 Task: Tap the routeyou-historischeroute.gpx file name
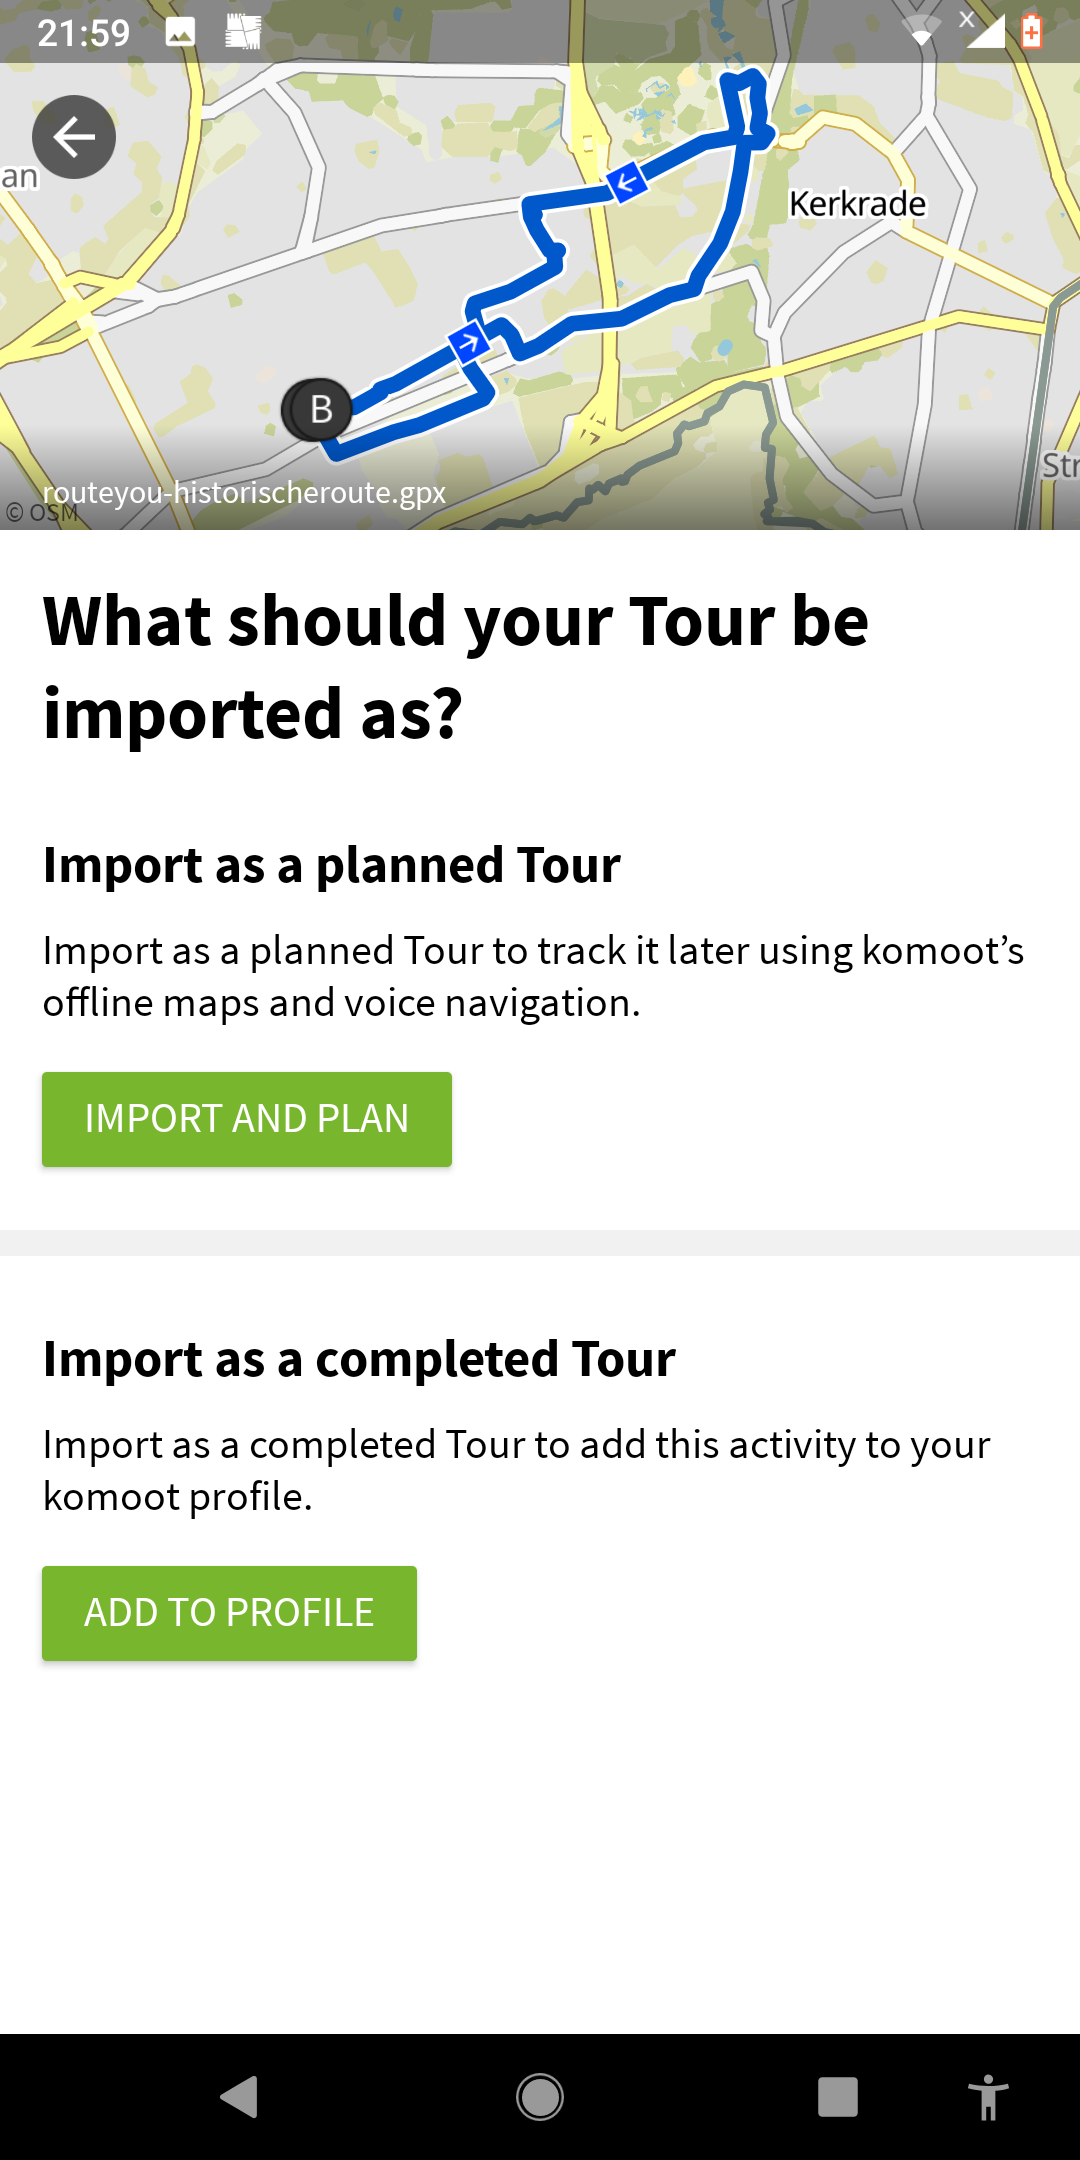pyautogui.click(x=244, y=492)
